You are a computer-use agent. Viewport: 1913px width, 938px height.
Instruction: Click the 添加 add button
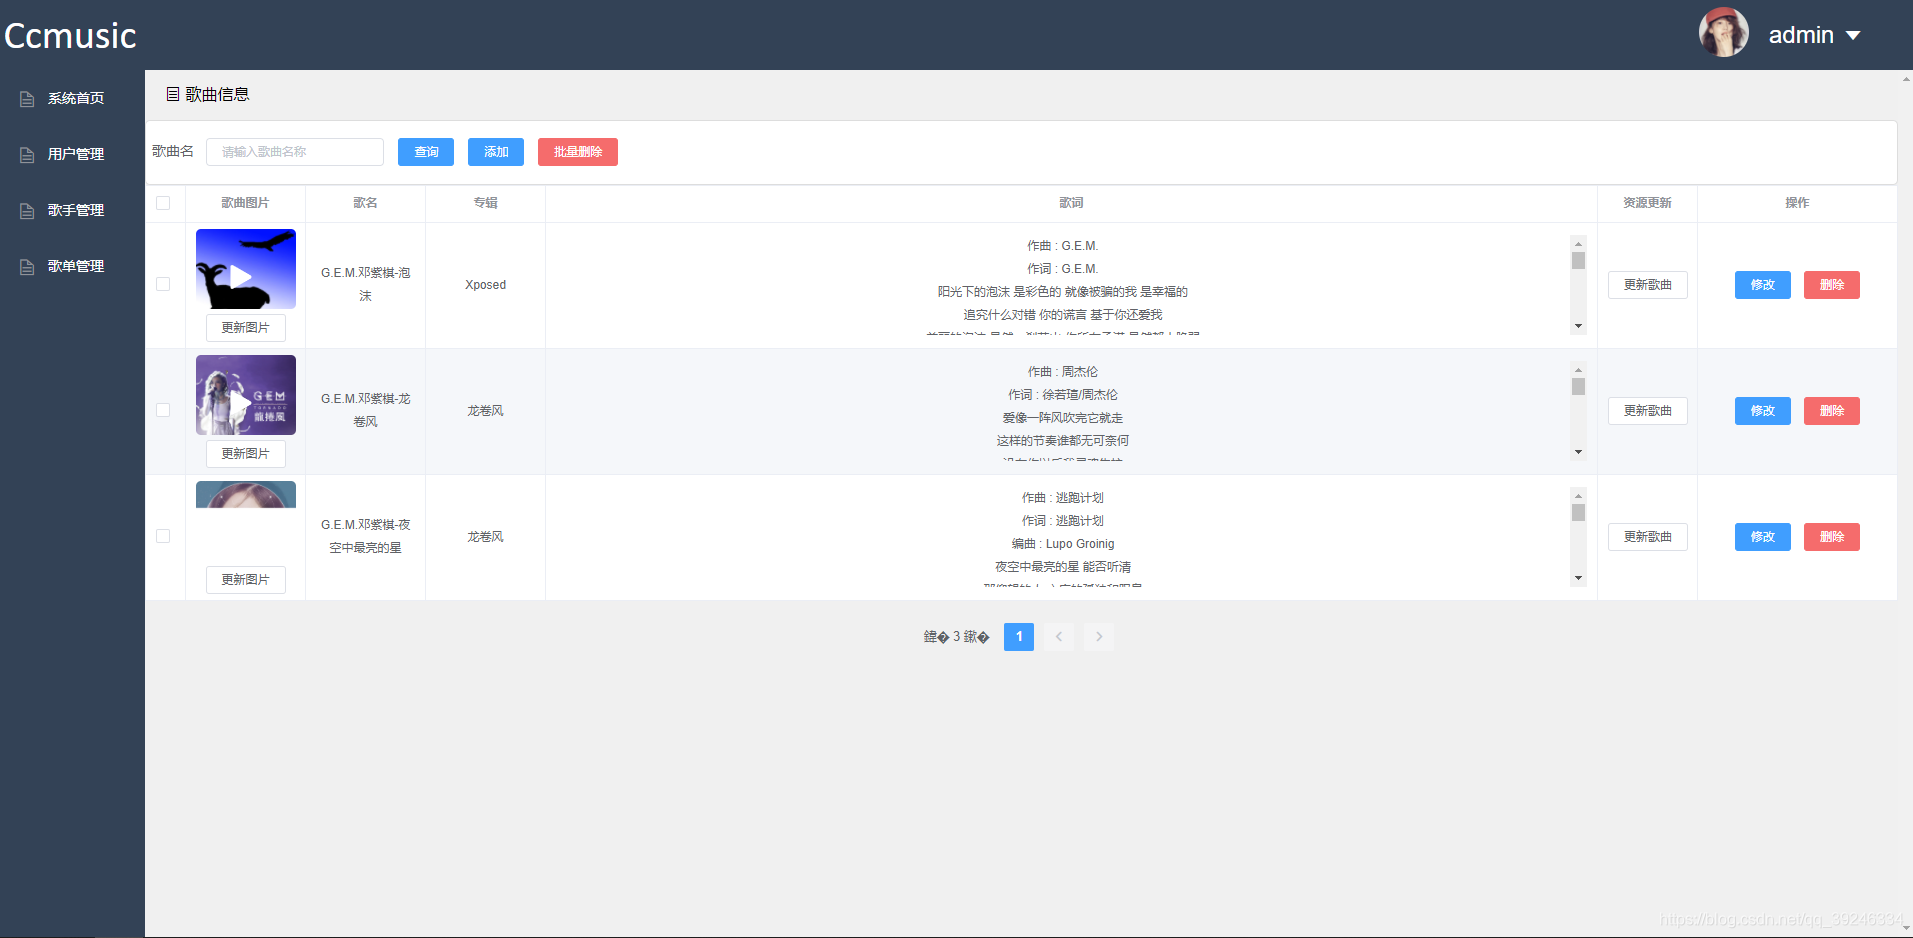496,152
